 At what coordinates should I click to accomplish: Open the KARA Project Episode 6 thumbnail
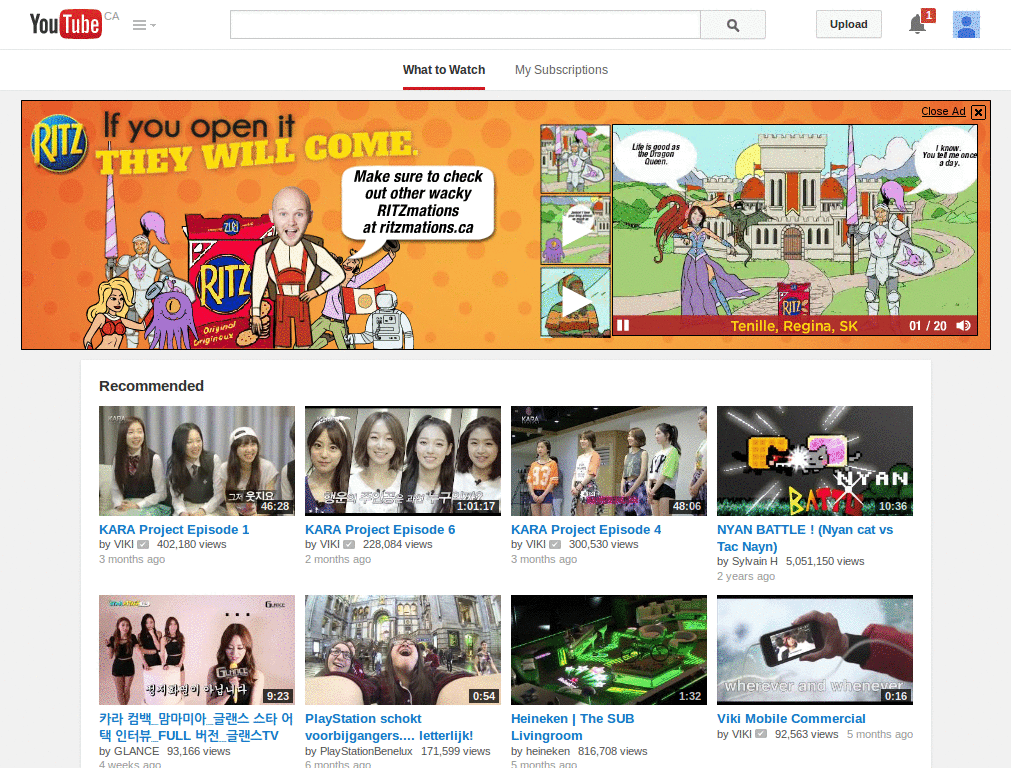pos(403,461)
